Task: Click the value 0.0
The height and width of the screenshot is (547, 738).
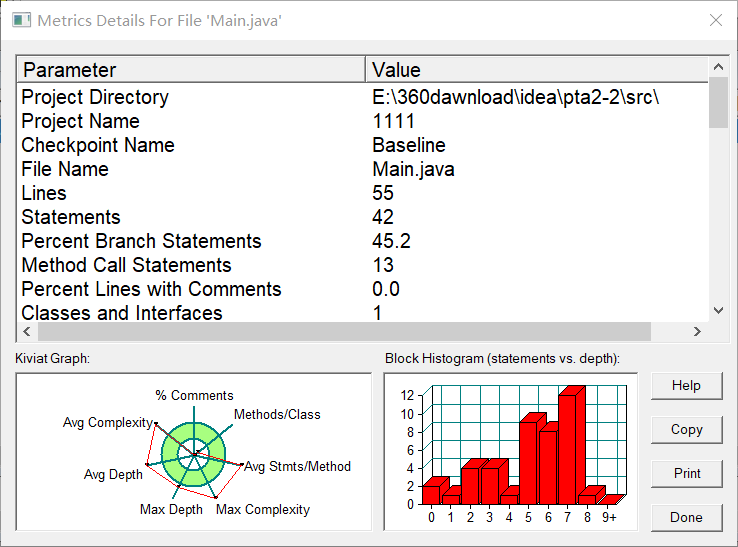Action: [x=385, y=289]
